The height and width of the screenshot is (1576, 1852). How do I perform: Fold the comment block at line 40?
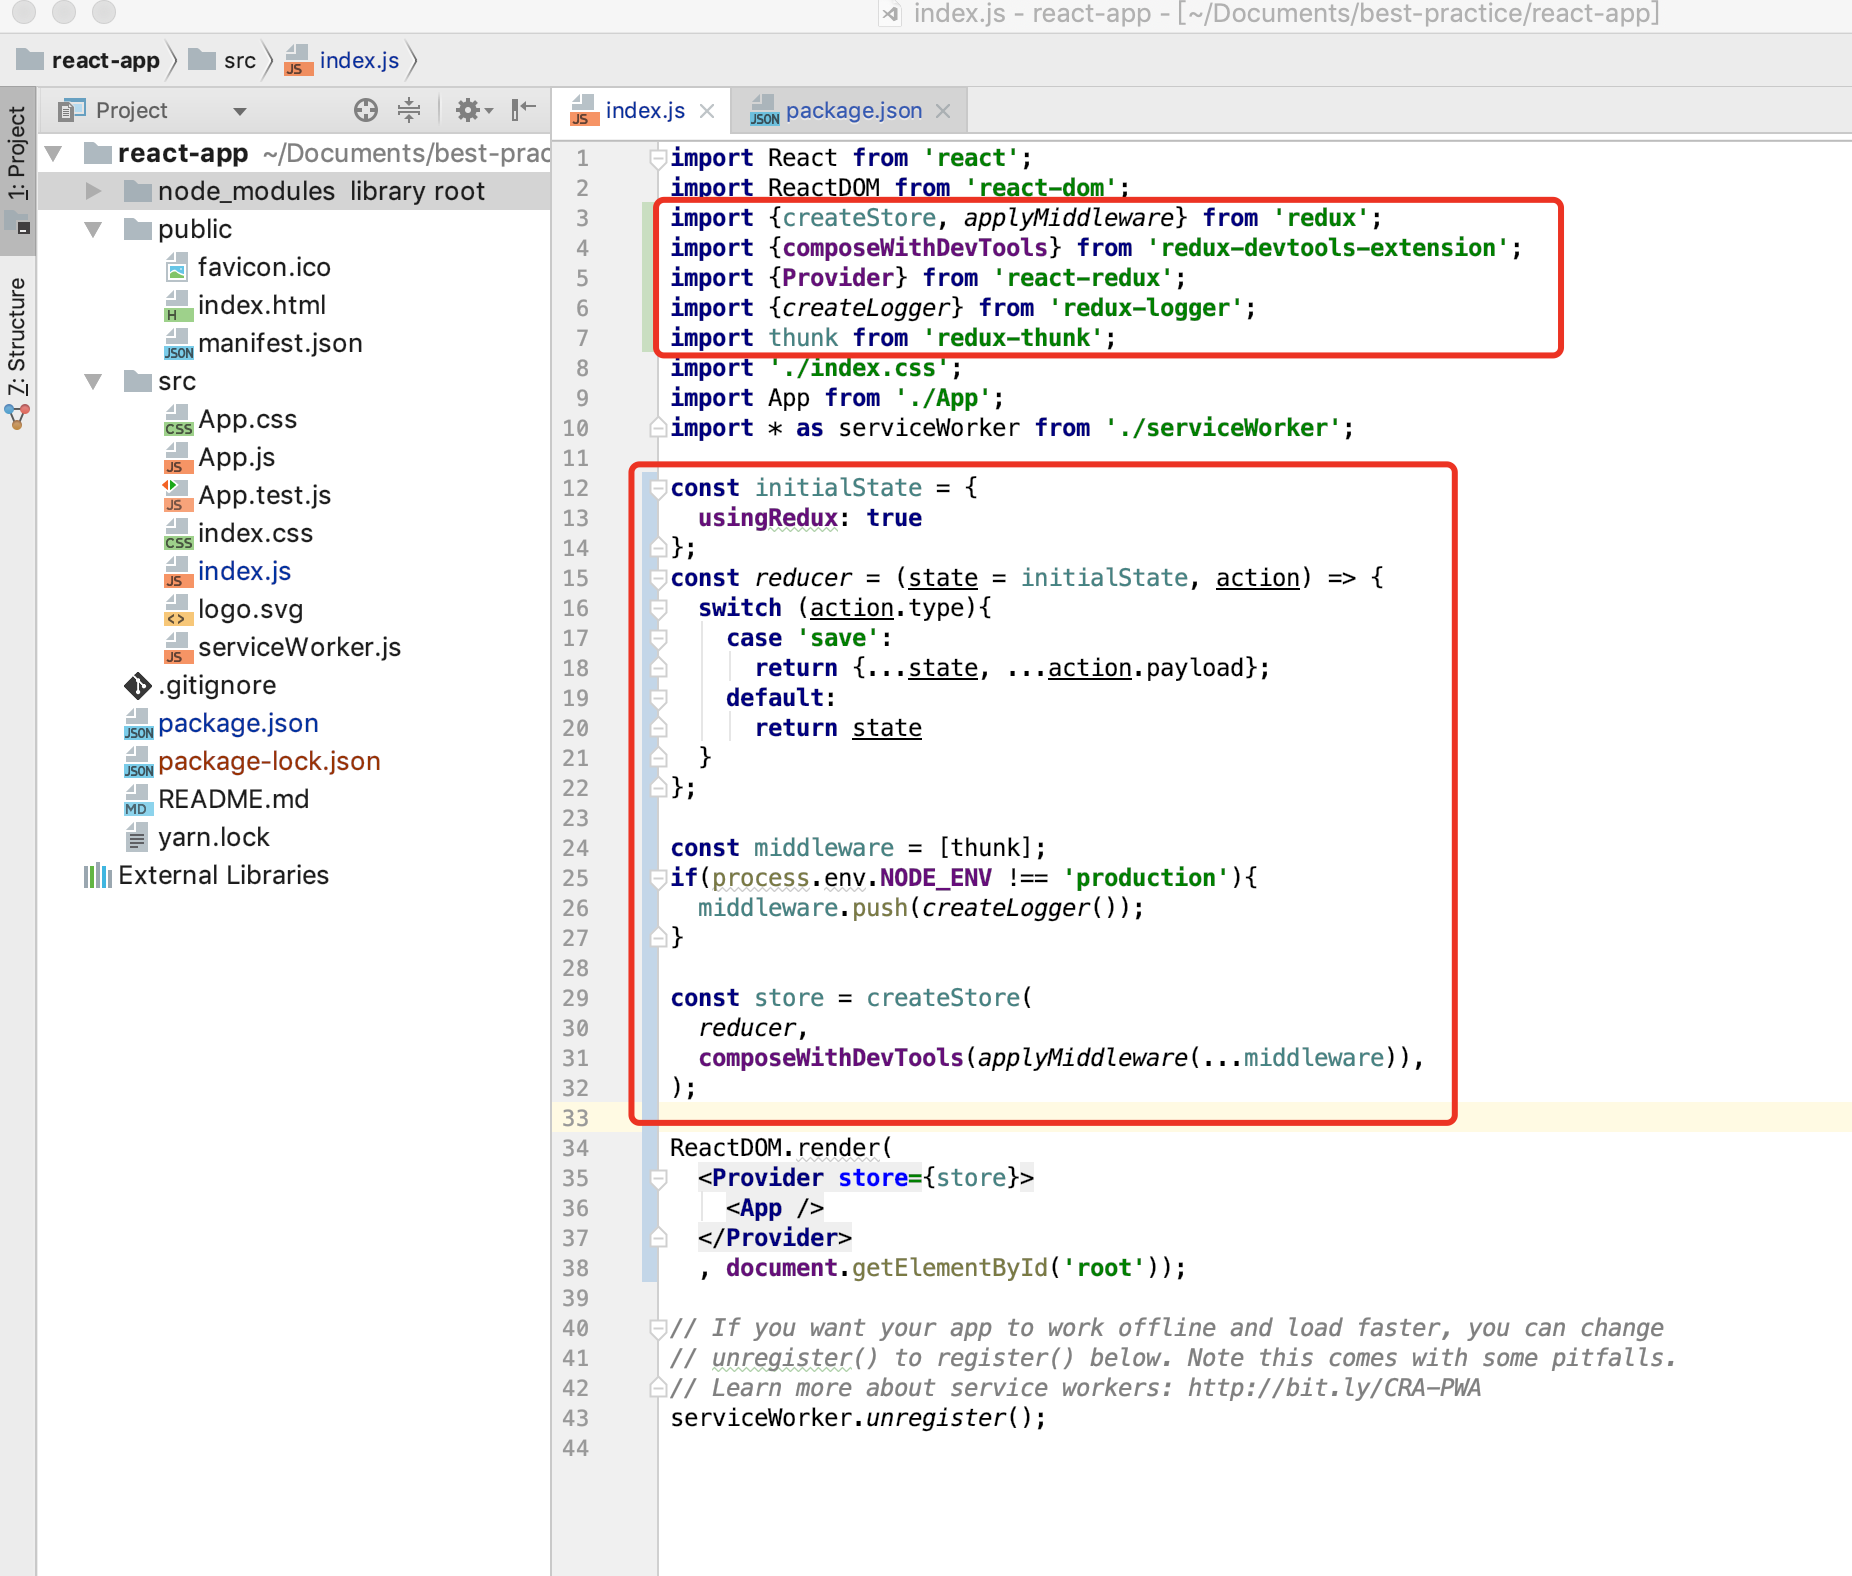click(658, 1328)
